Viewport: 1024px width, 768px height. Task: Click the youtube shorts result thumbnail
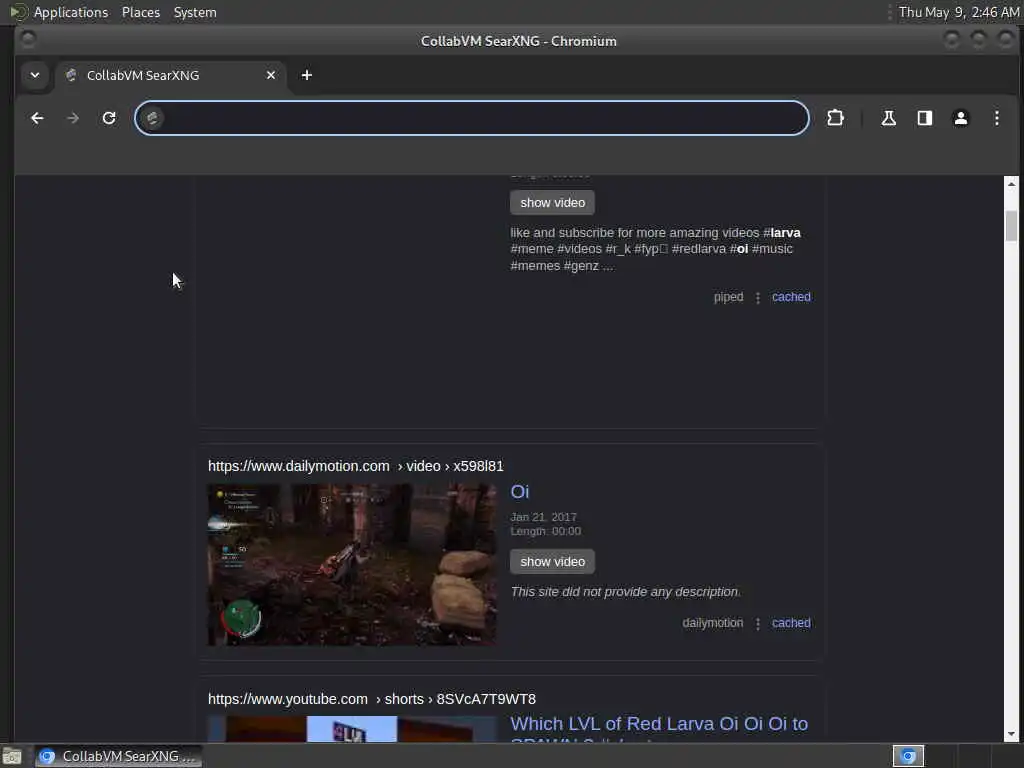352,729
